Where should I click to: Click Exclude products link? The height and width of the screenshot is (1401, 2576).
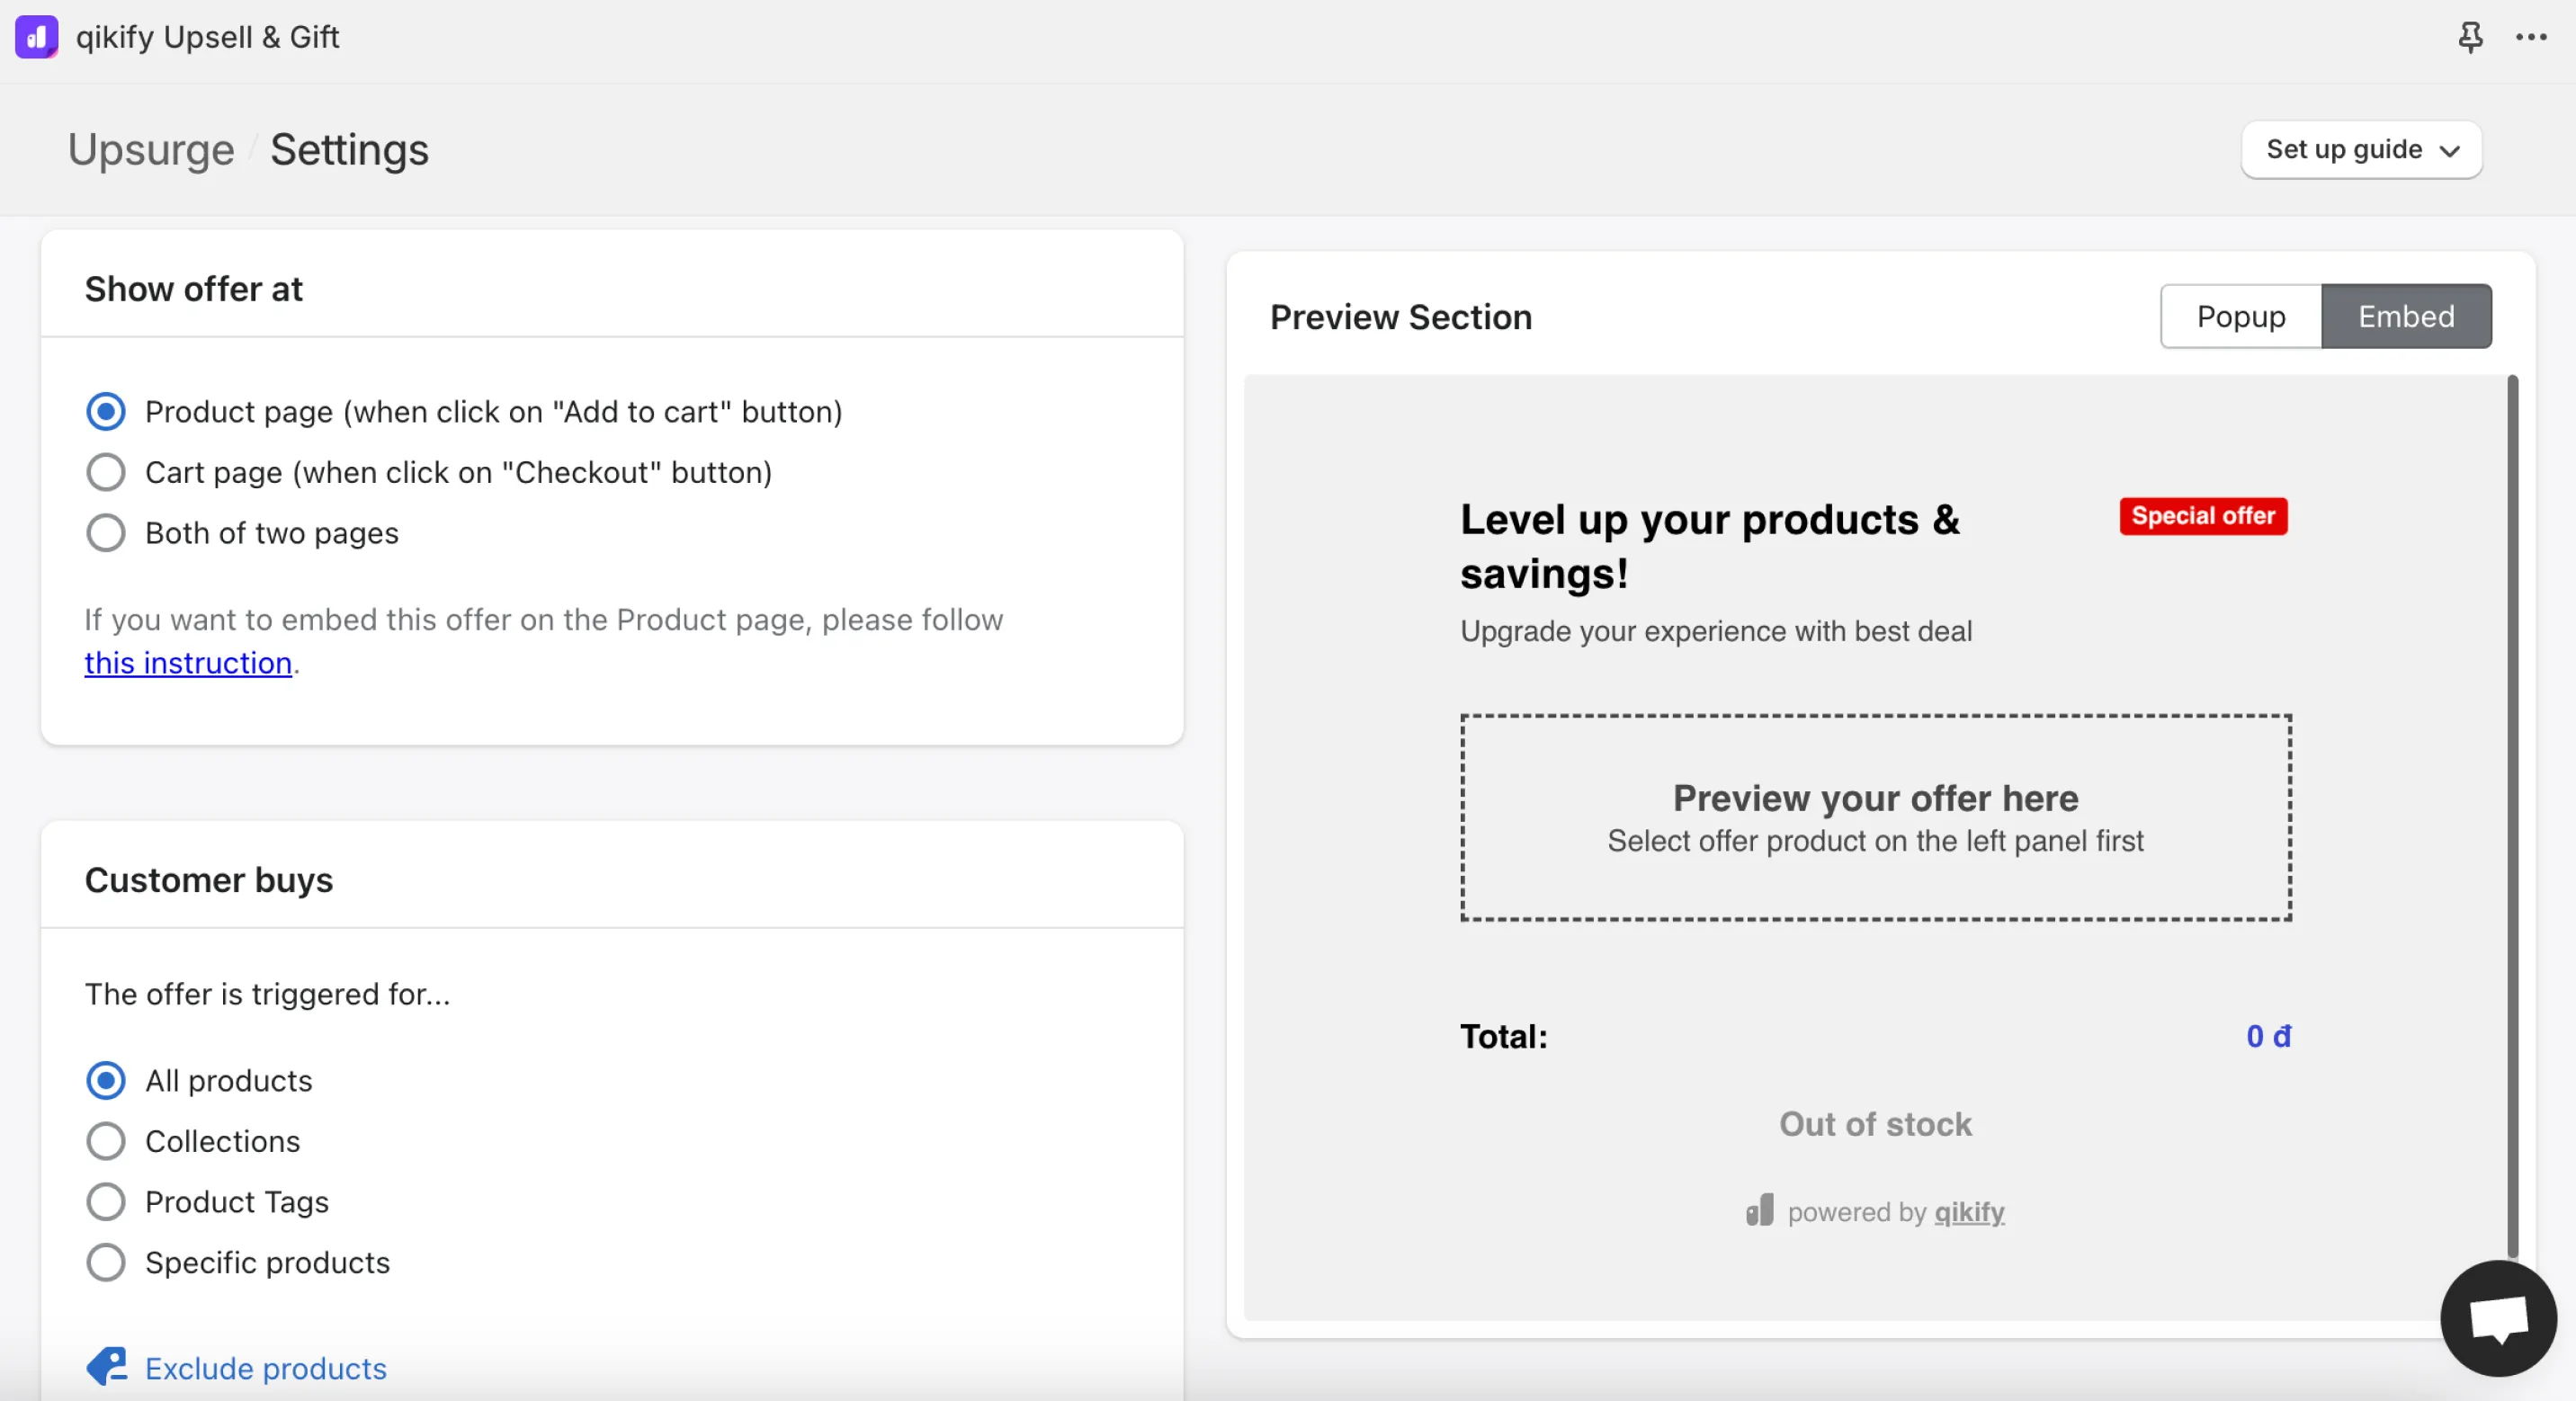tap(266, 1368)
